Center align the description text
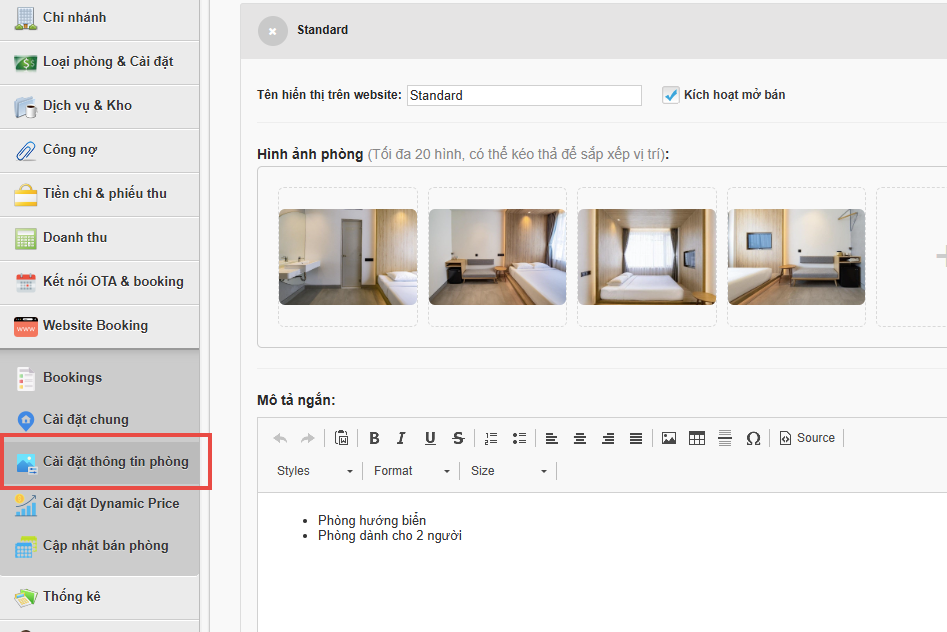The height and width of the screenshot is (632, 947). pos(580,438)
